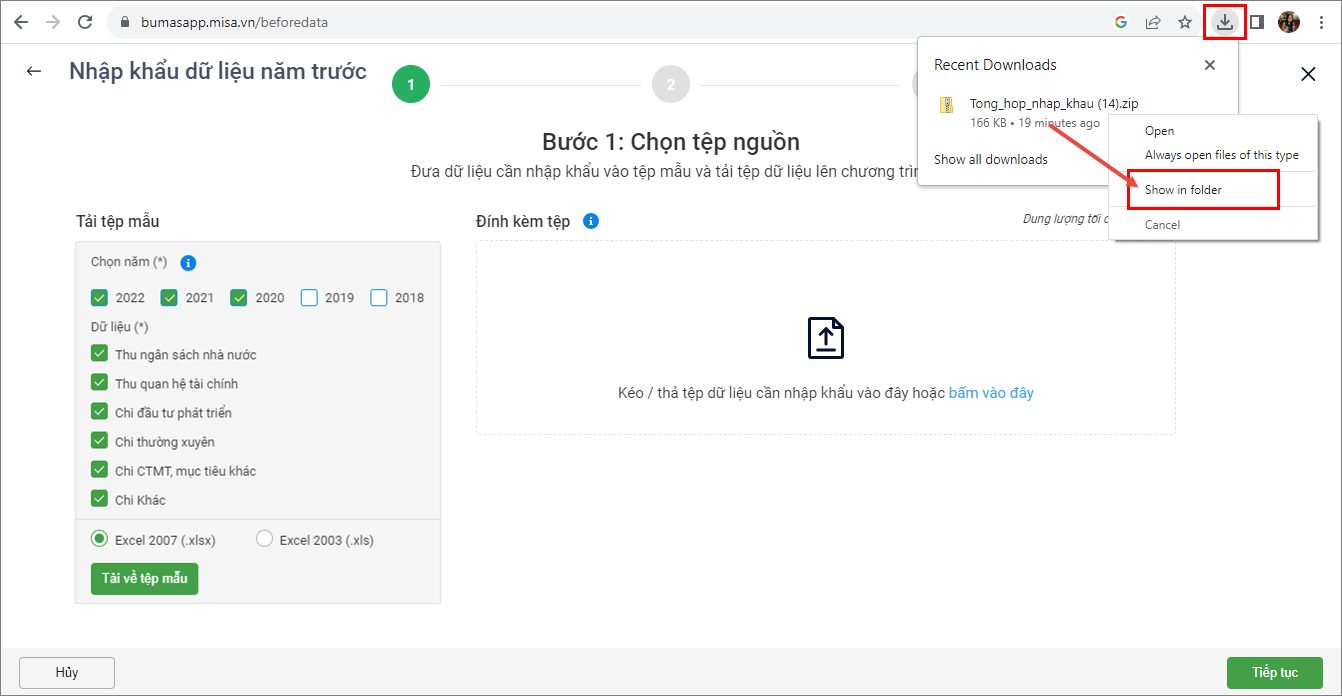Open the user profile avatar
The width and height of the screenshot is (1342, 696).
(1289, 22)
